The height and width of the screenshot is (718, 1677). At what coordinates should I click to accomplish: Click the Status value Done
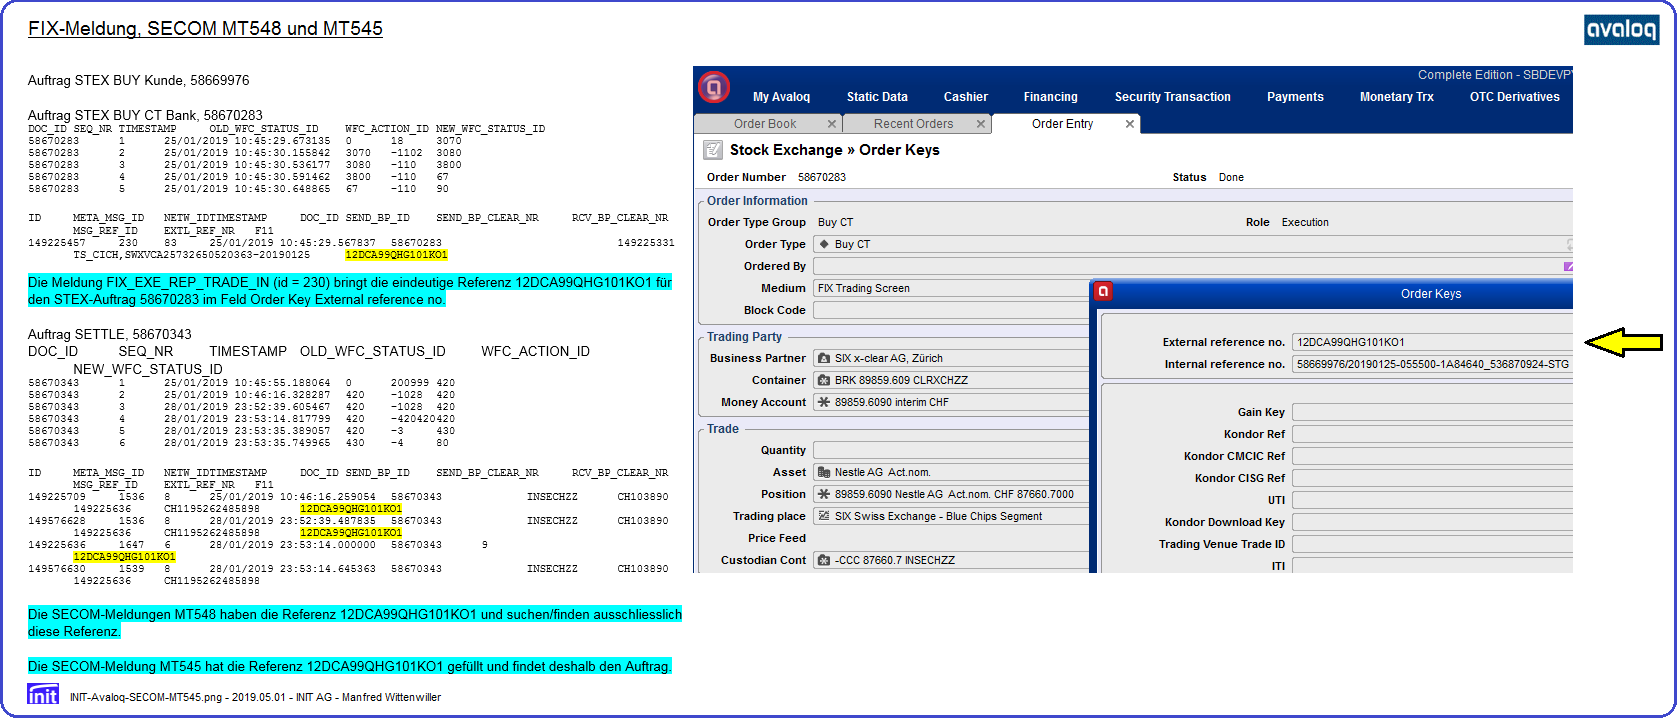pos(1231,177)
